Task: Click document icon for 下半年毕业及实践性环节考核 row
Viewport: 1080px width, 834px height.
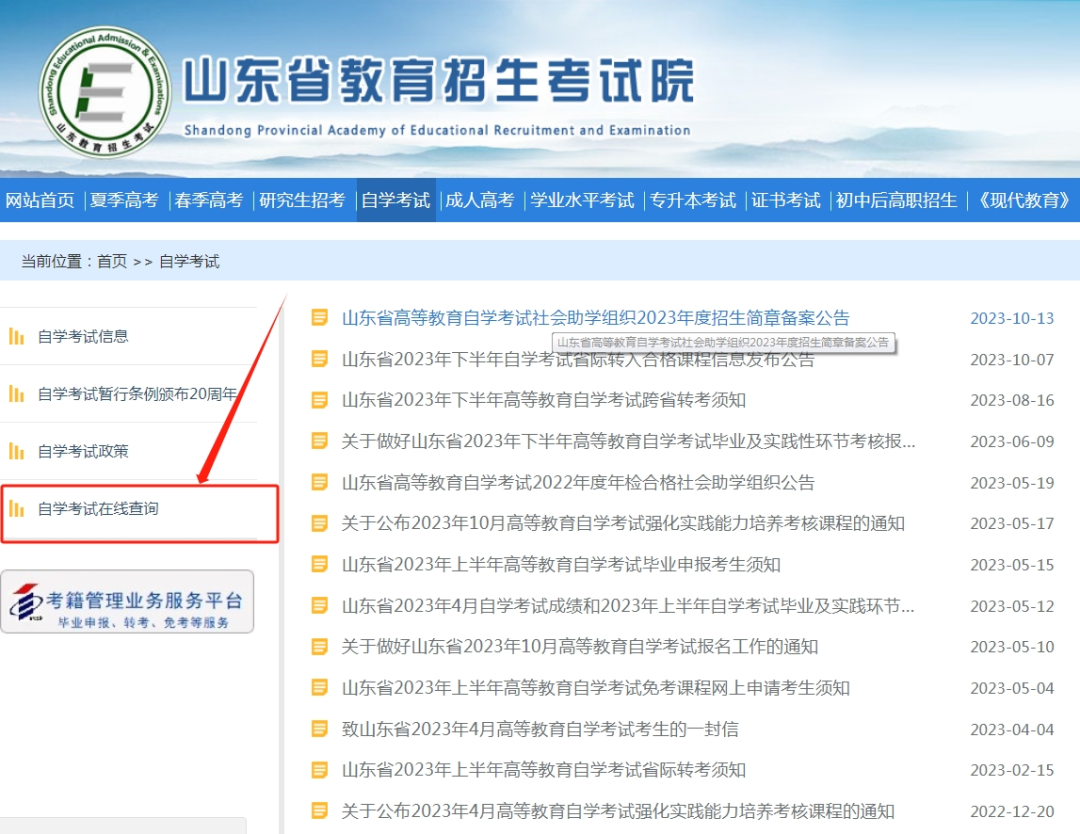Action: click(320, 441)
